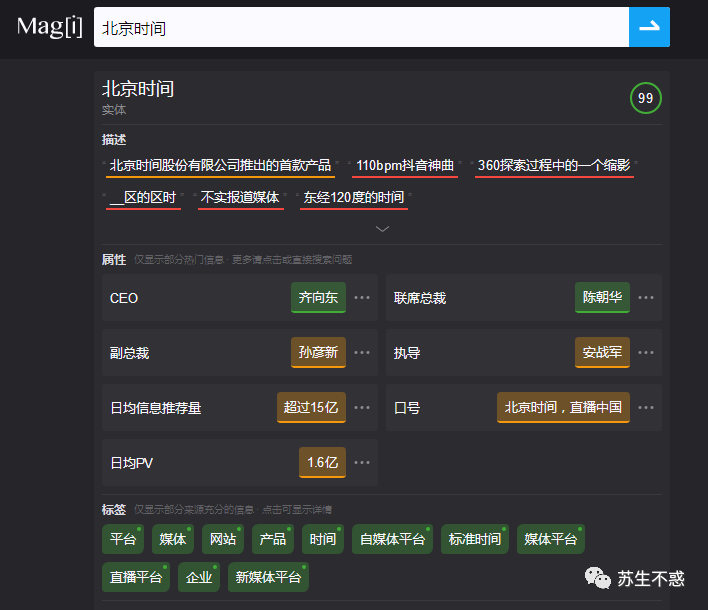Open the more options dots for 副总裁

(362, 353)
